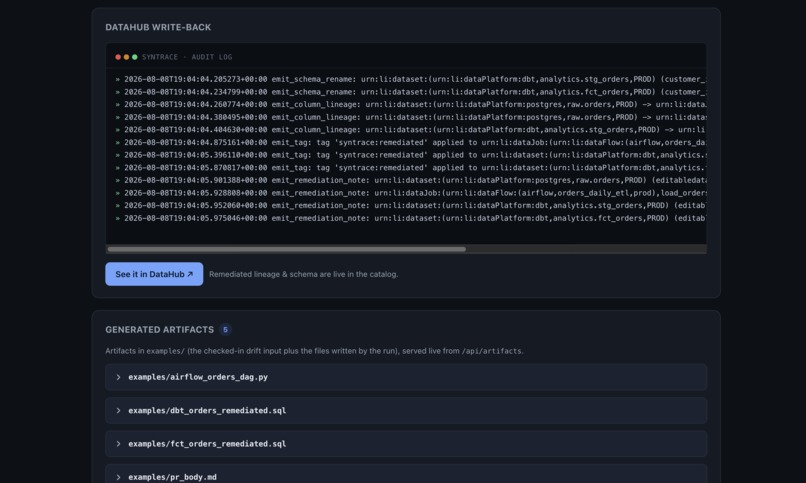Screen dimensions: 806x483
Task: Click the Generated Artifacts count badge 5
Action: tap(225, 329)
